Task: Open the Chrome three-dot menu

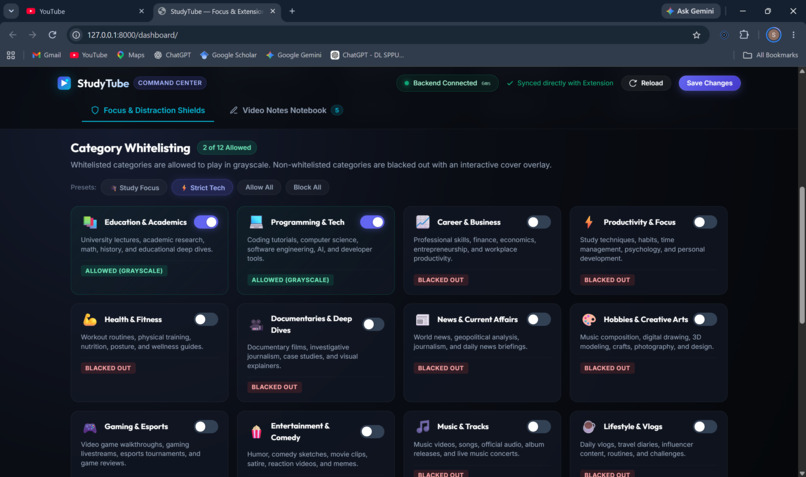Action: click(793, 34)
